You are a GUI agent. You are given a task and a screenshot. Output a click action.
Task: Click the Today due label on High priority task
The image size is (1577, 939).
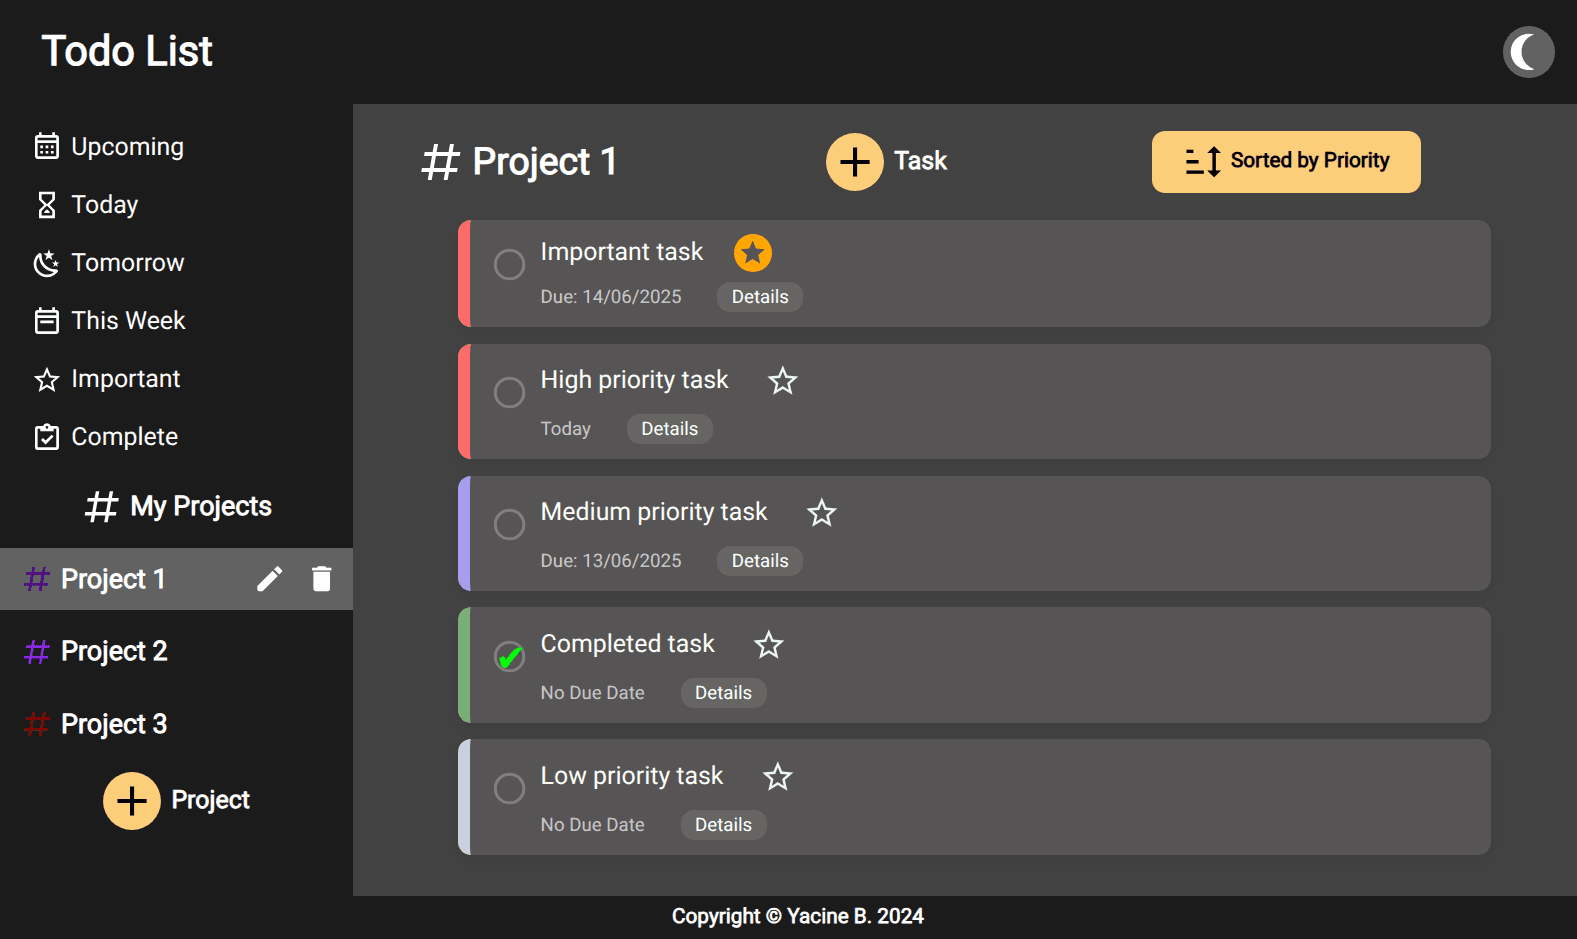(x=566, y=429)
